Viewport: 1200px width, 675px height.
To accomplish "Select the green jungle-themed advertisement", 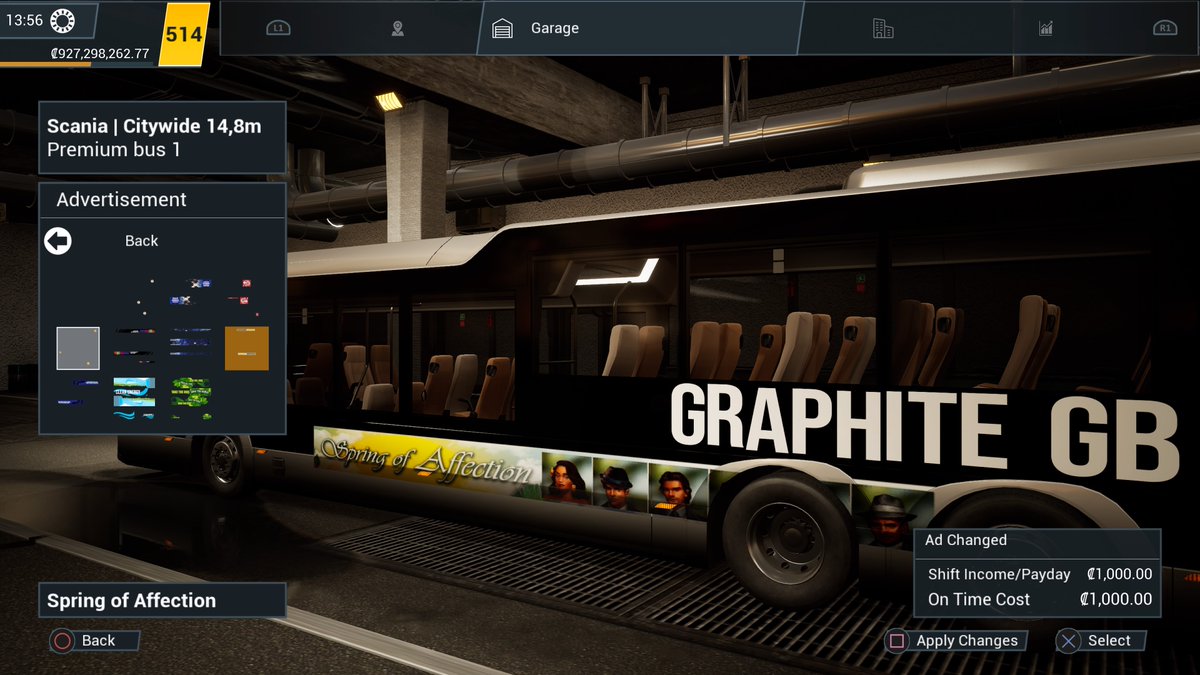I will coord(190,396).
